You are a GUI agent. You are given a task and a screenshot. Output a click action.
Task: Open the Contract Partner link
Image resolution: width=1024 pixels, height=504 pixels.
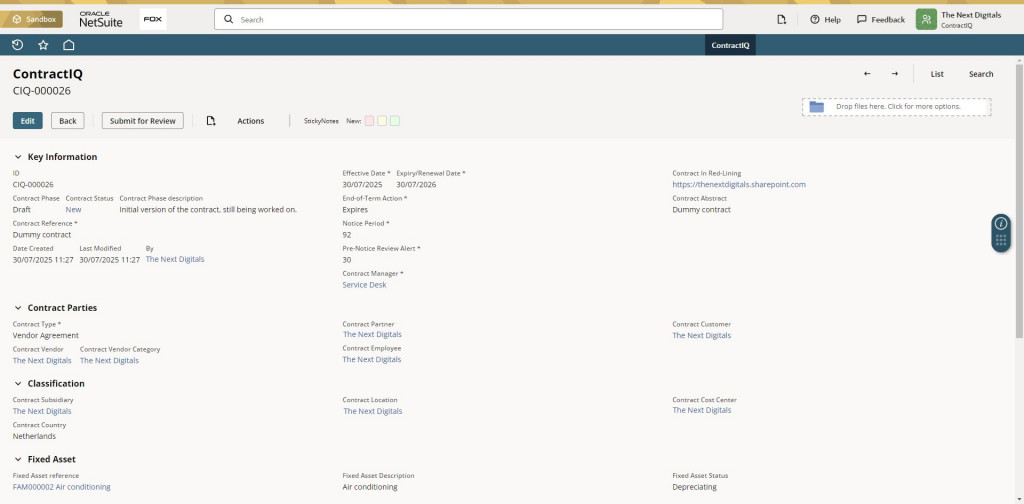click(x=372, y=334)
